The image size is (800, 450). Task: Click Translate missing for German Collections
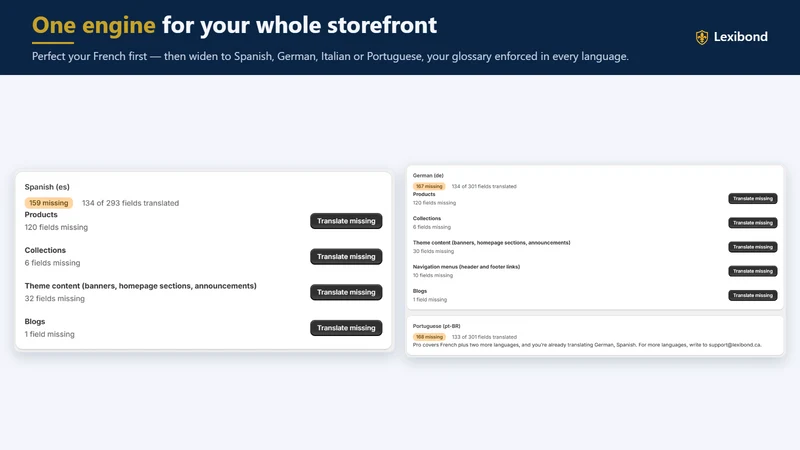tap(753, 223)
